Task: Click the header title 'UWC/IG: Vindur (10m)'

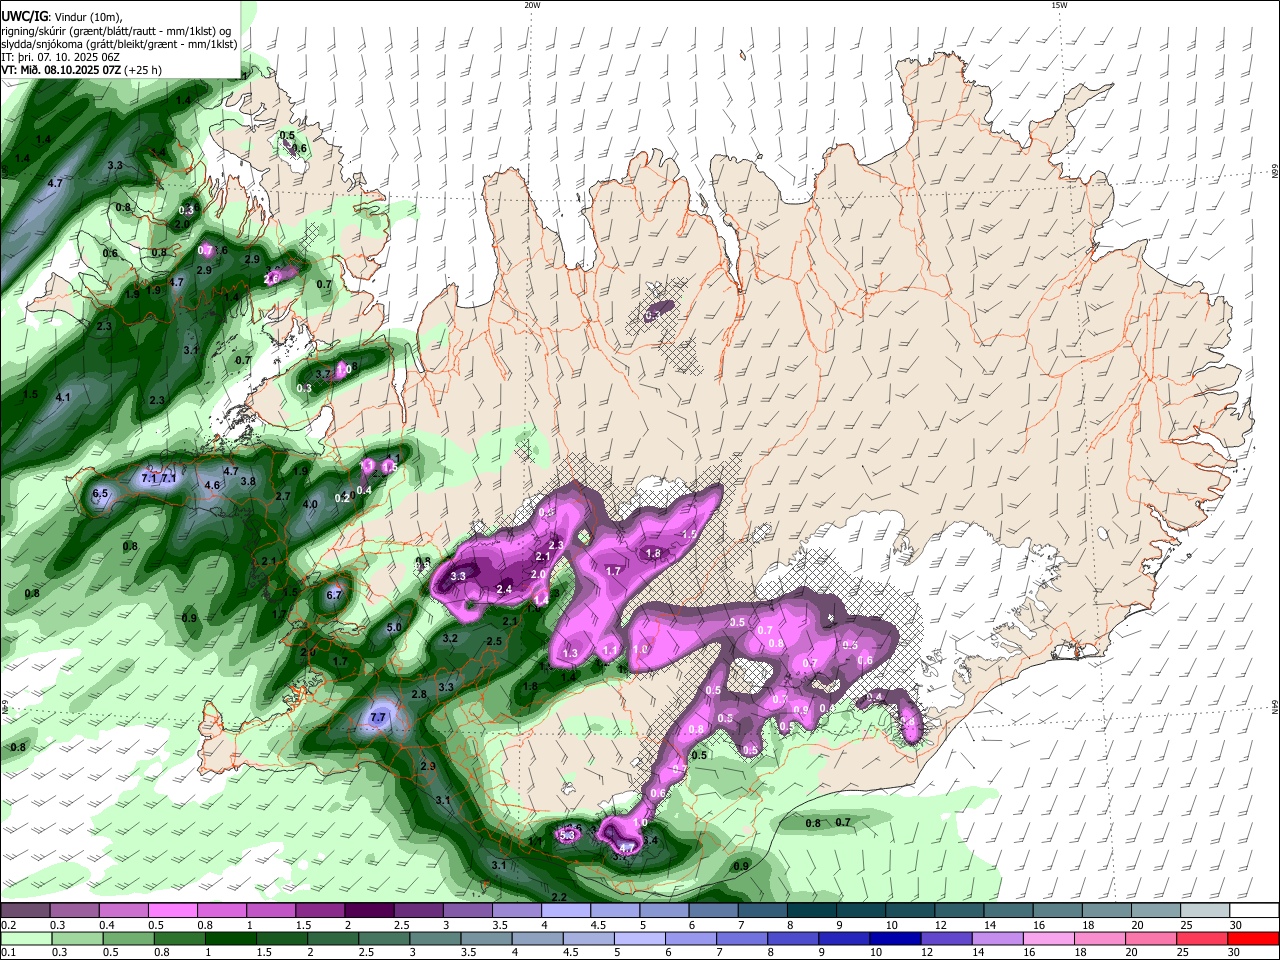Action: pyautogui.click(x=62, y=17)
